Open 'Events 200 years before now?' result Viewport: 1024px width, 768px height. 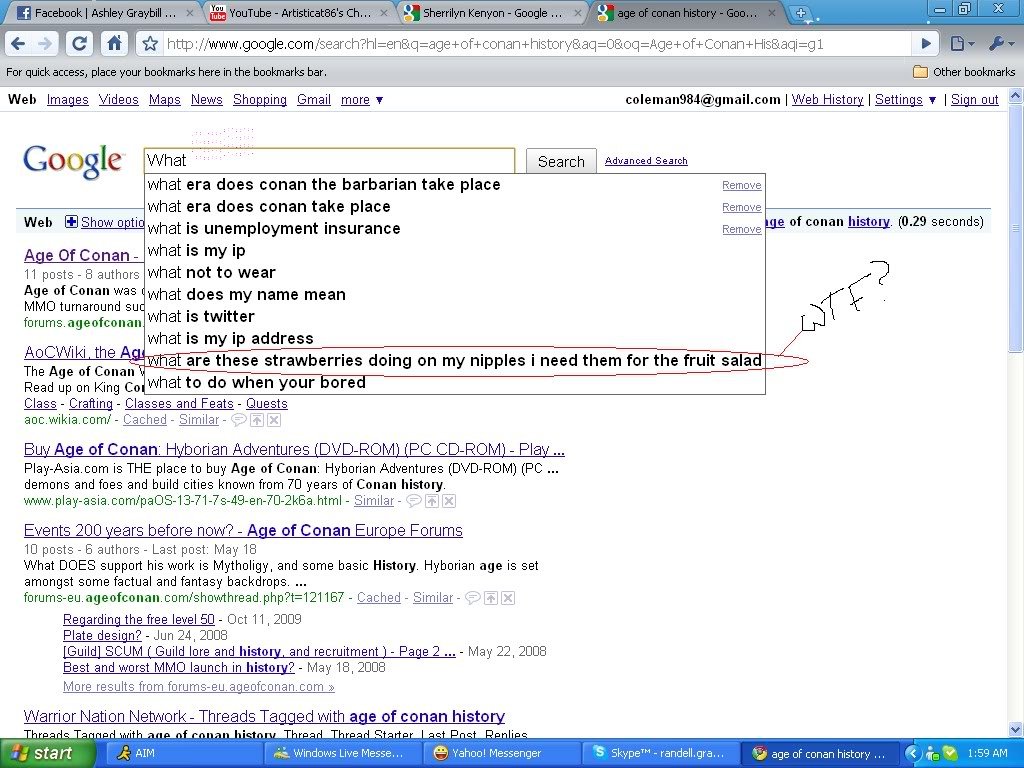[243, 530]
